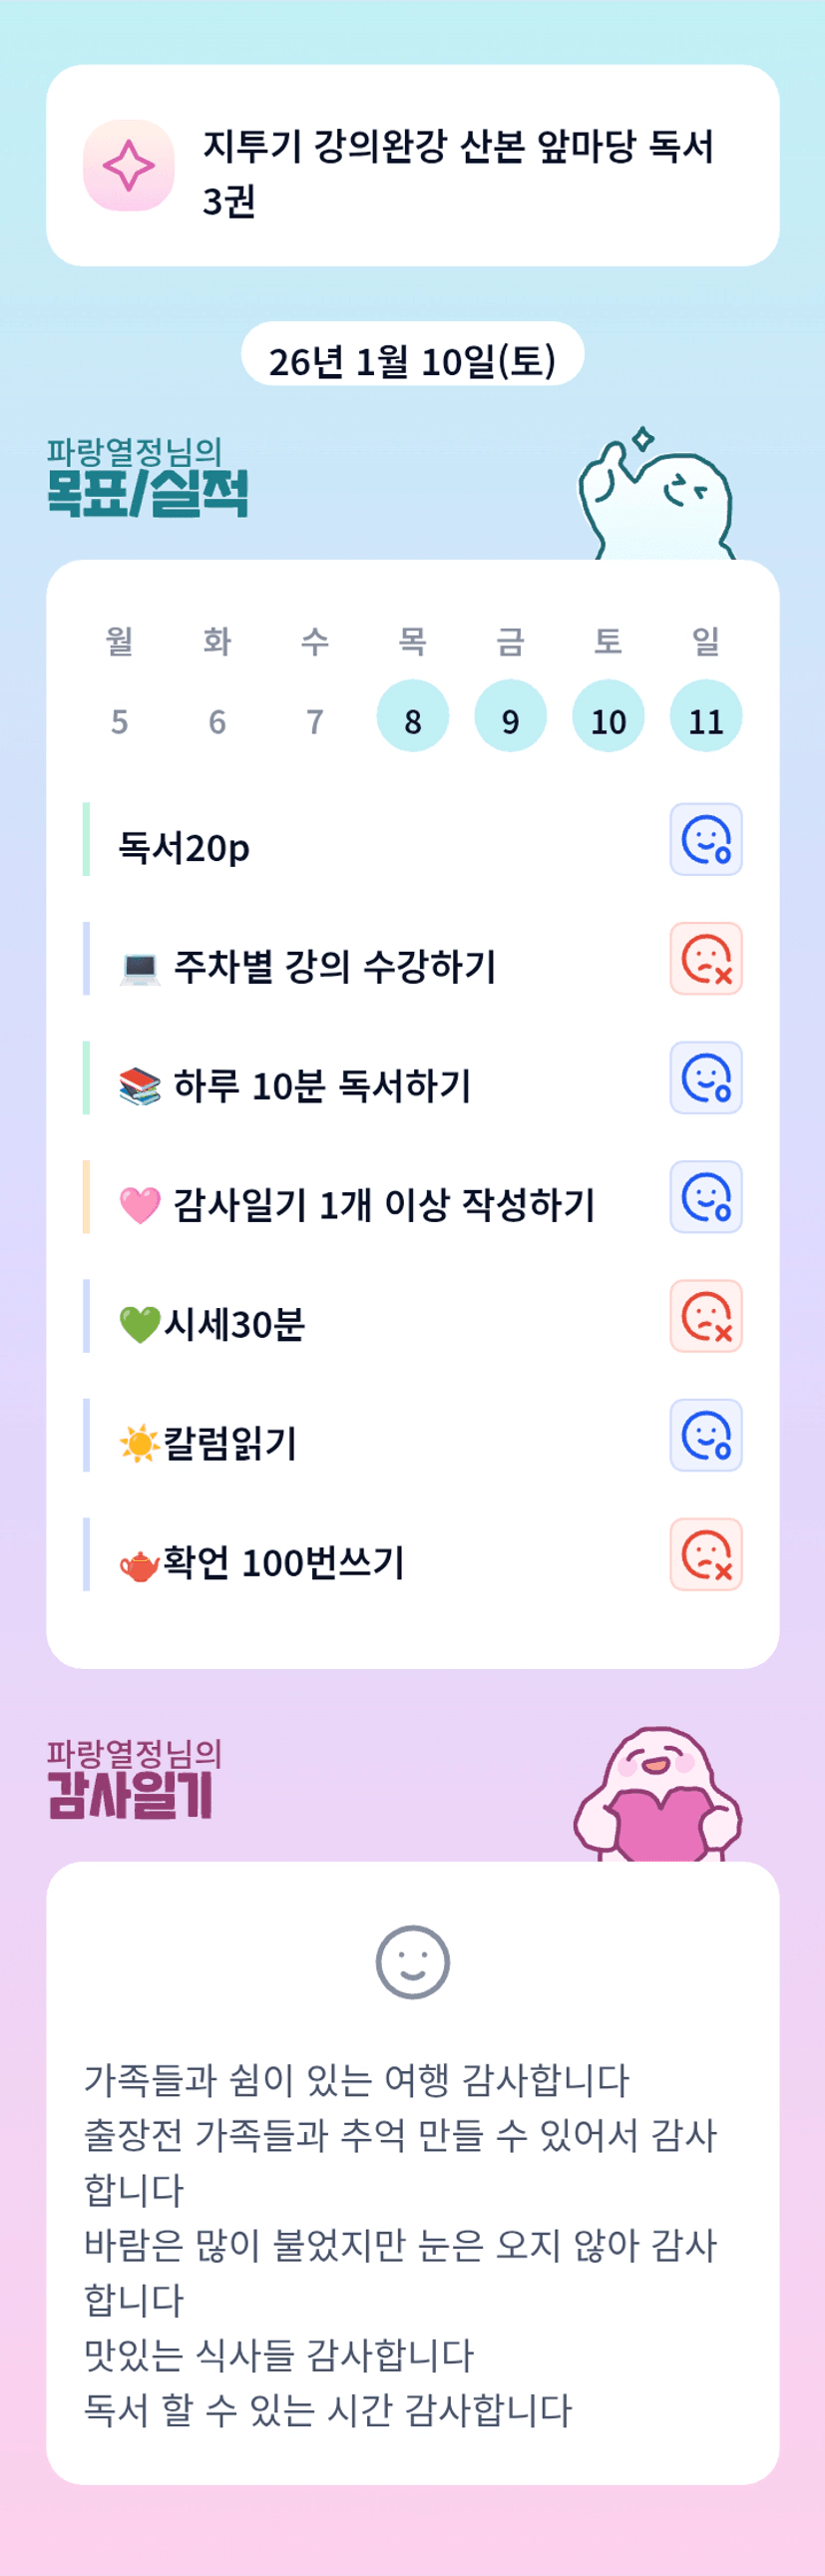The width and height of the screenshot is (825, 2576).
Task: Open the 확언 100번쓰기 goal item
Action: pos(283,1562)
